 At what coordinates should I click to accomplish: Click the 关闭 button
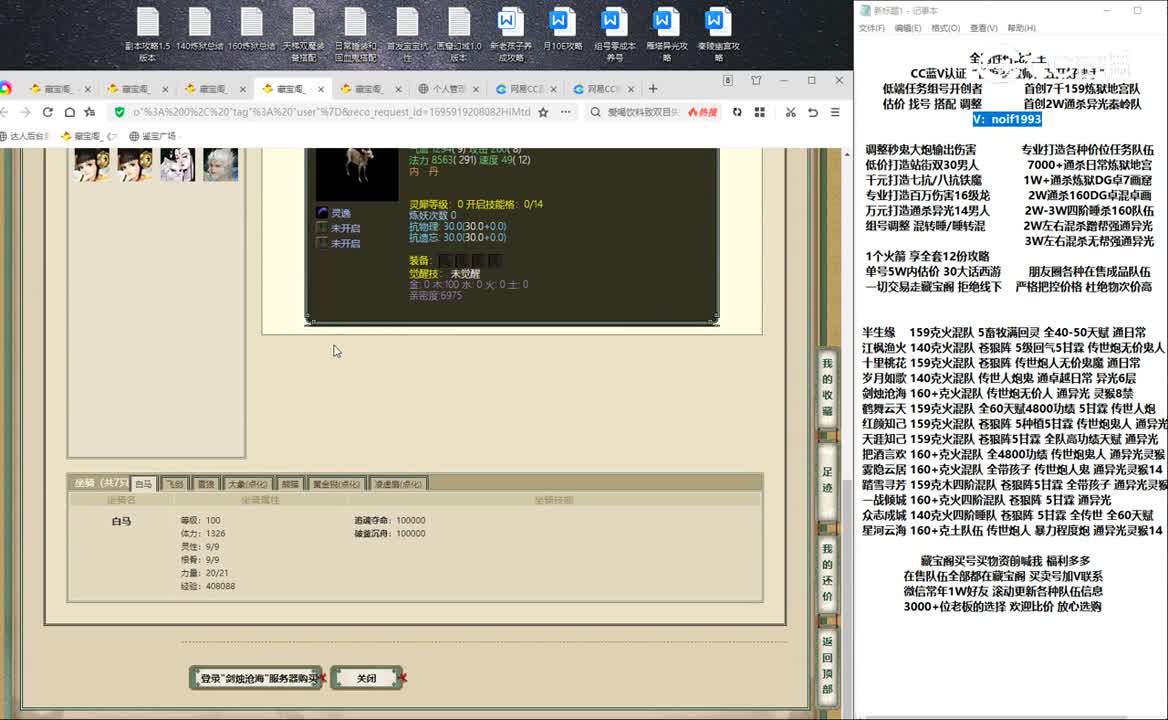pyautogui.click(x=366, y=678)
